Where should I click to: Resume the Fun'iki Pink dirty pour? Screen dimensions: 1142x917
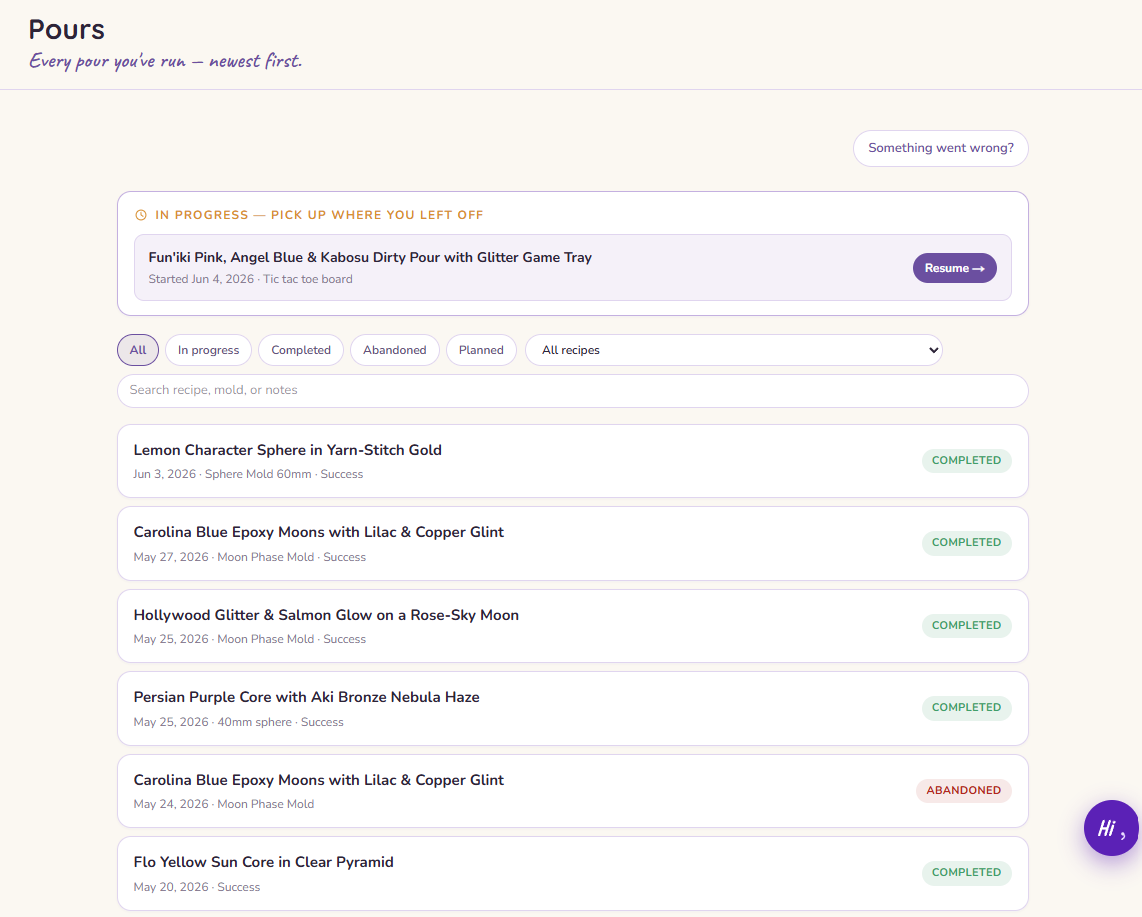pyautogui.click(x=954, y=268)
